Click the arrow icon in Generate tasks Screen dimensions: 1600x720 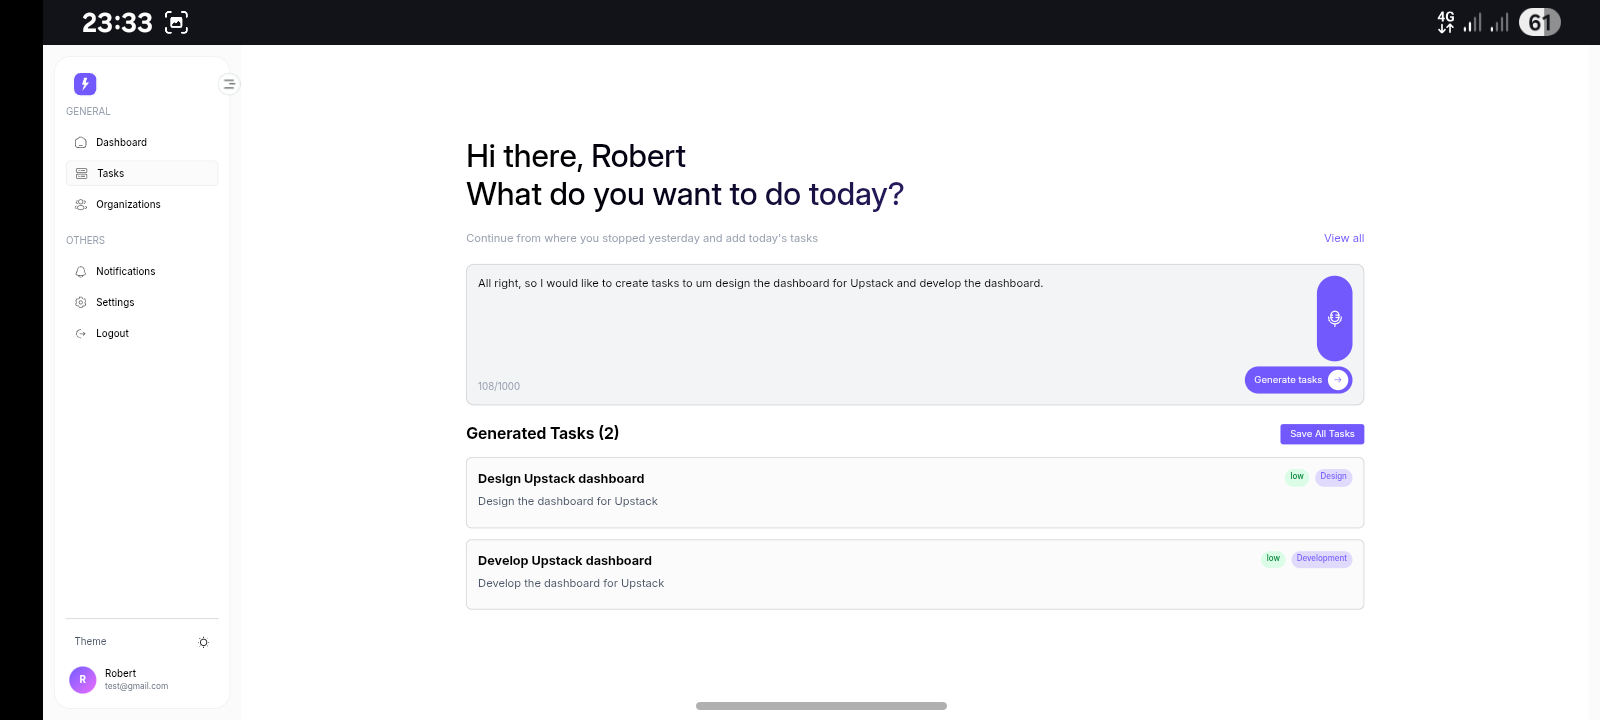pyautogui.click(x=1338, y=380)
